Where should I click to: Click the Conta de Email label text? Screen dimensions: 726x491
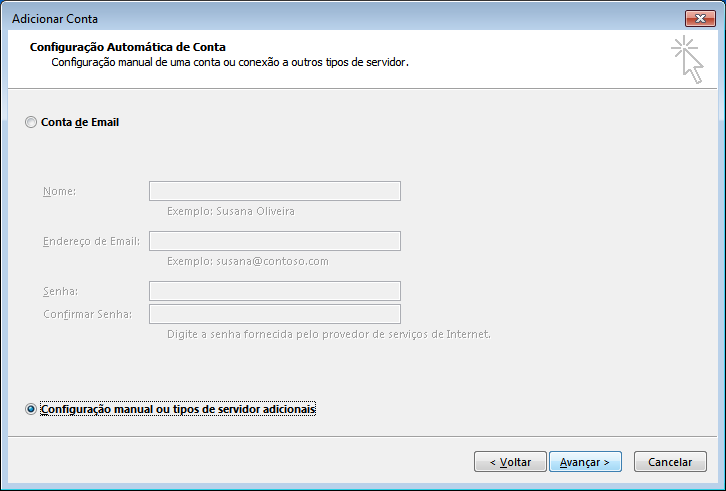tap(80, 122)
